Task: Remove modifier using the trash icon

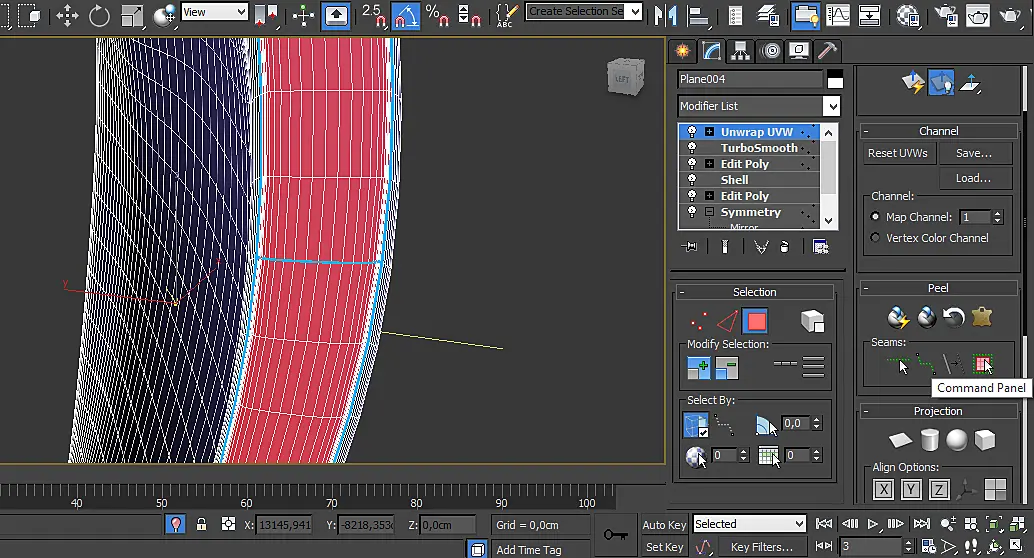Action: point(784,247)
